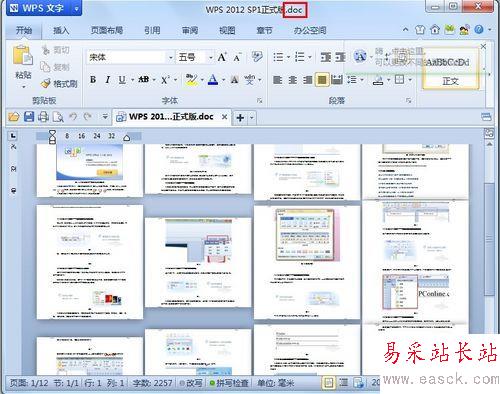Screen dimensions: 500x394
Task: Decrease the paragraph indent
Action: point(326,57)
